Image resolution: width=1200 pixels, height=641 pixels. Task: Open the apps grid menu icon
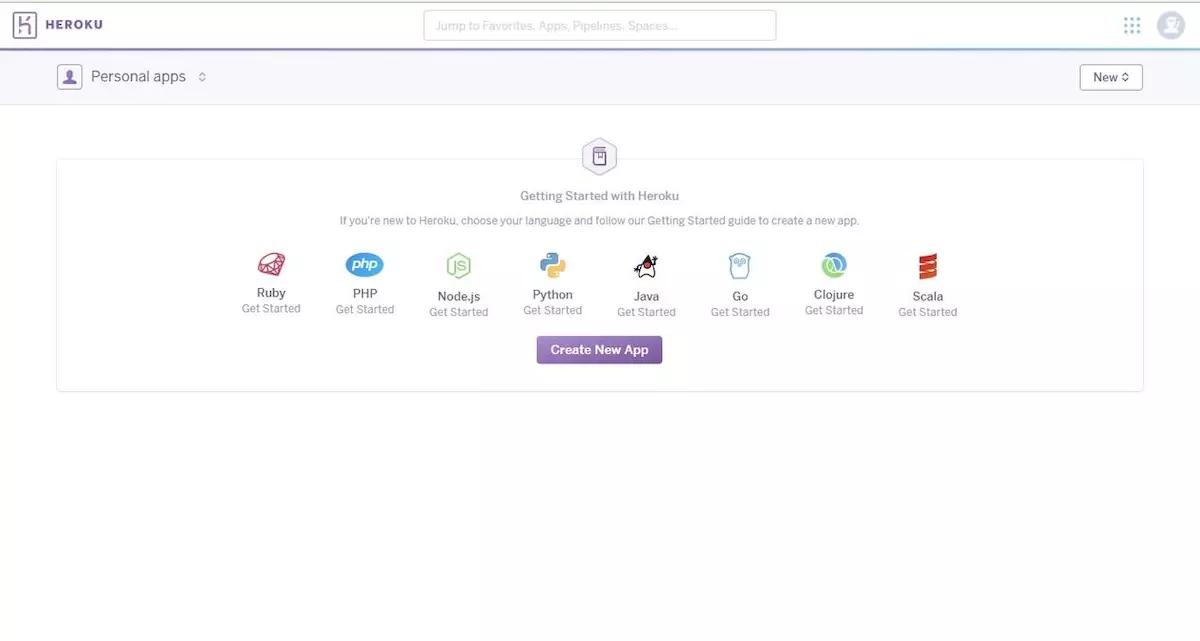1132,25
